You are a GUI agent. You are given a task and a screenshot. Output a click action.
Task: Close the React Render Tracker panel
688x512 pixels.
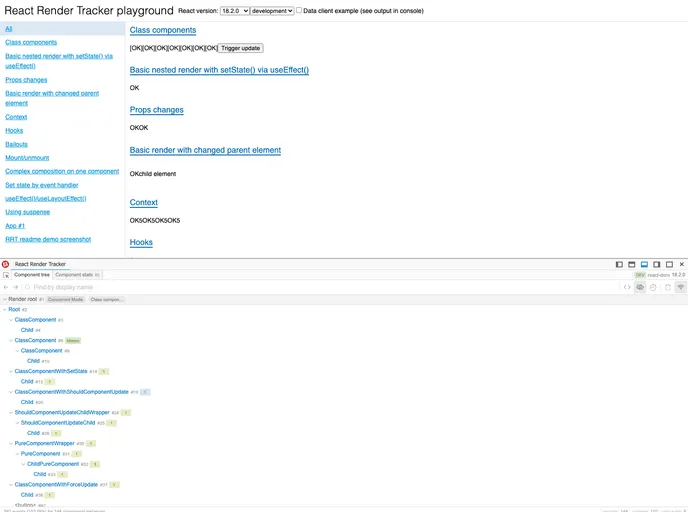681,264
